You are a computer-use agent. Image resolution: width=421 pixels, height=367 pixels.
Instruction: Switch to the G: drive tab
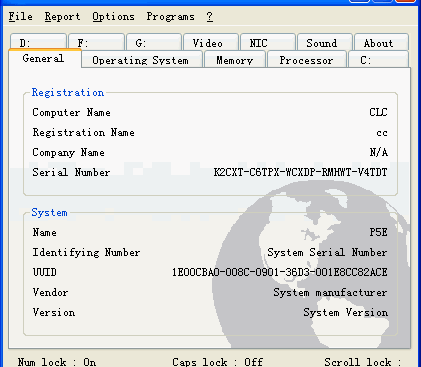tap(154, 42)
